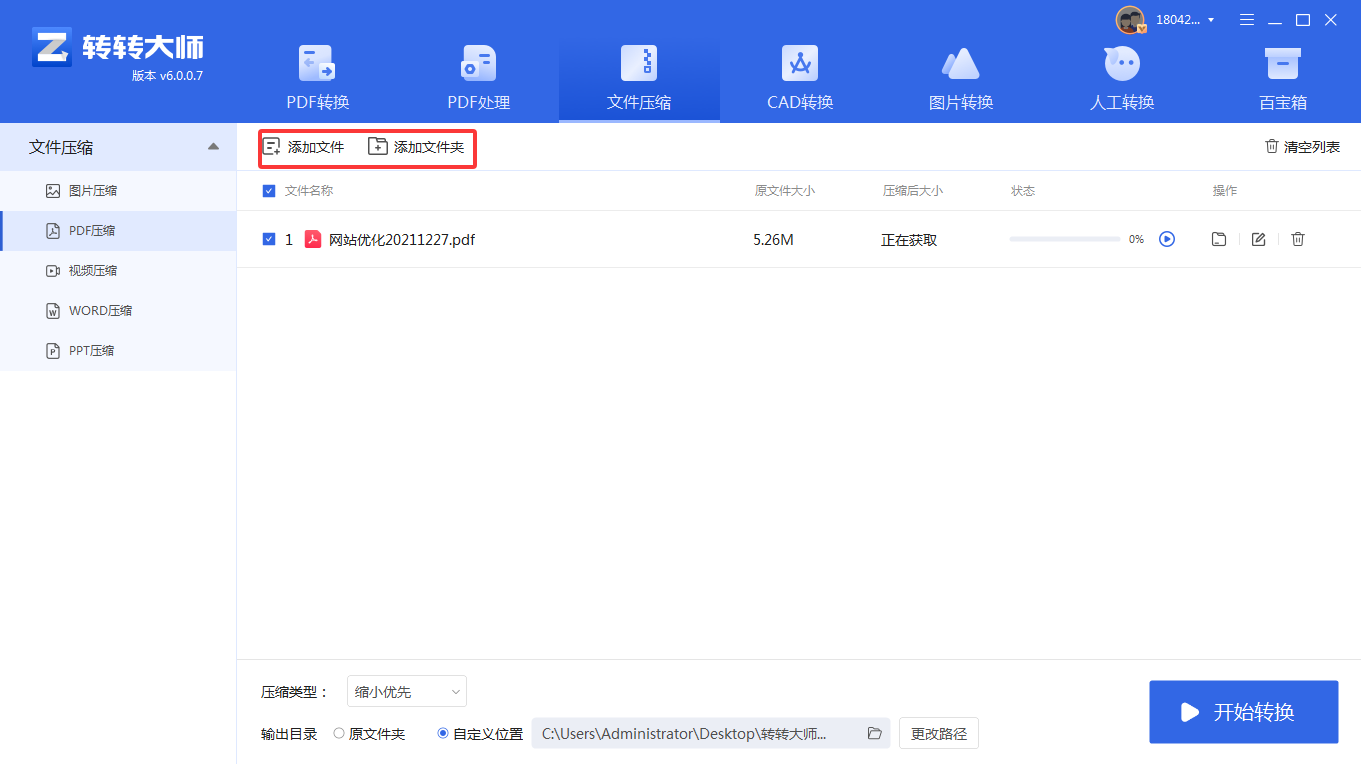The height and width of the screenshot is (764, 1361).
Task: Click the 正在获取 status text
Action: click(x=909, y=240)
